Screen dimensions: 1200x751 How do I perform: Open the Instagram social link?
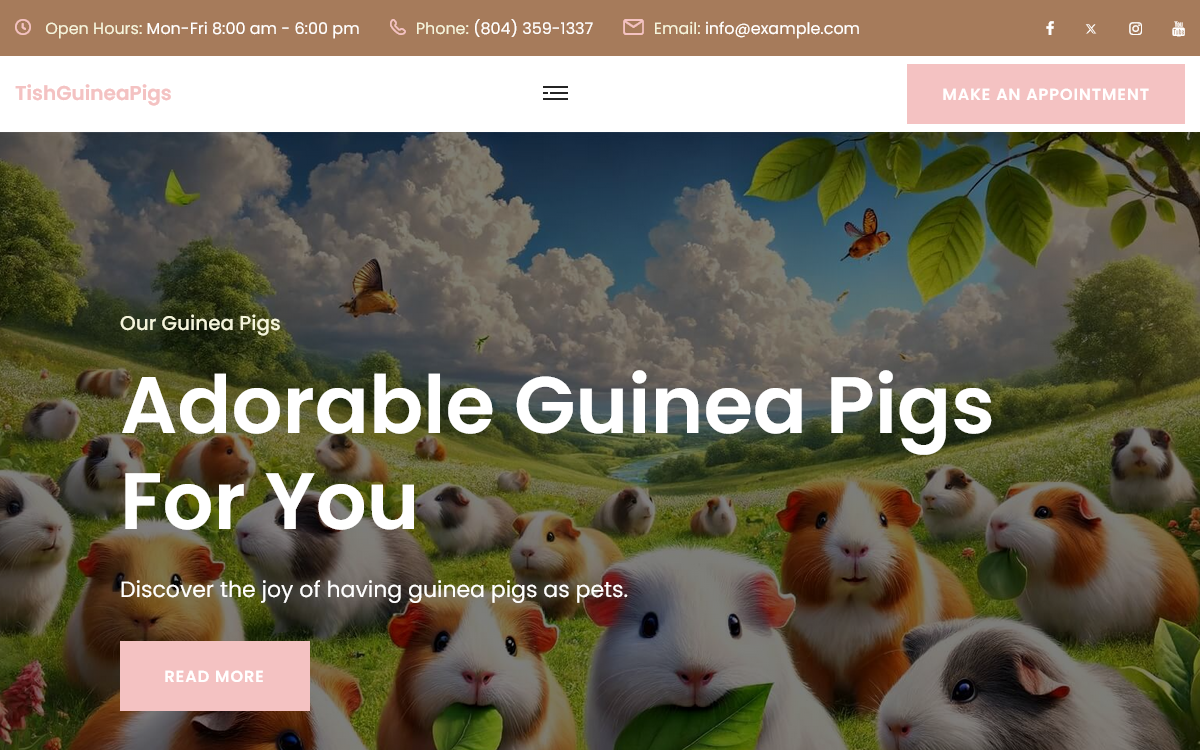pyautogui.click(x=1135, y=28)
